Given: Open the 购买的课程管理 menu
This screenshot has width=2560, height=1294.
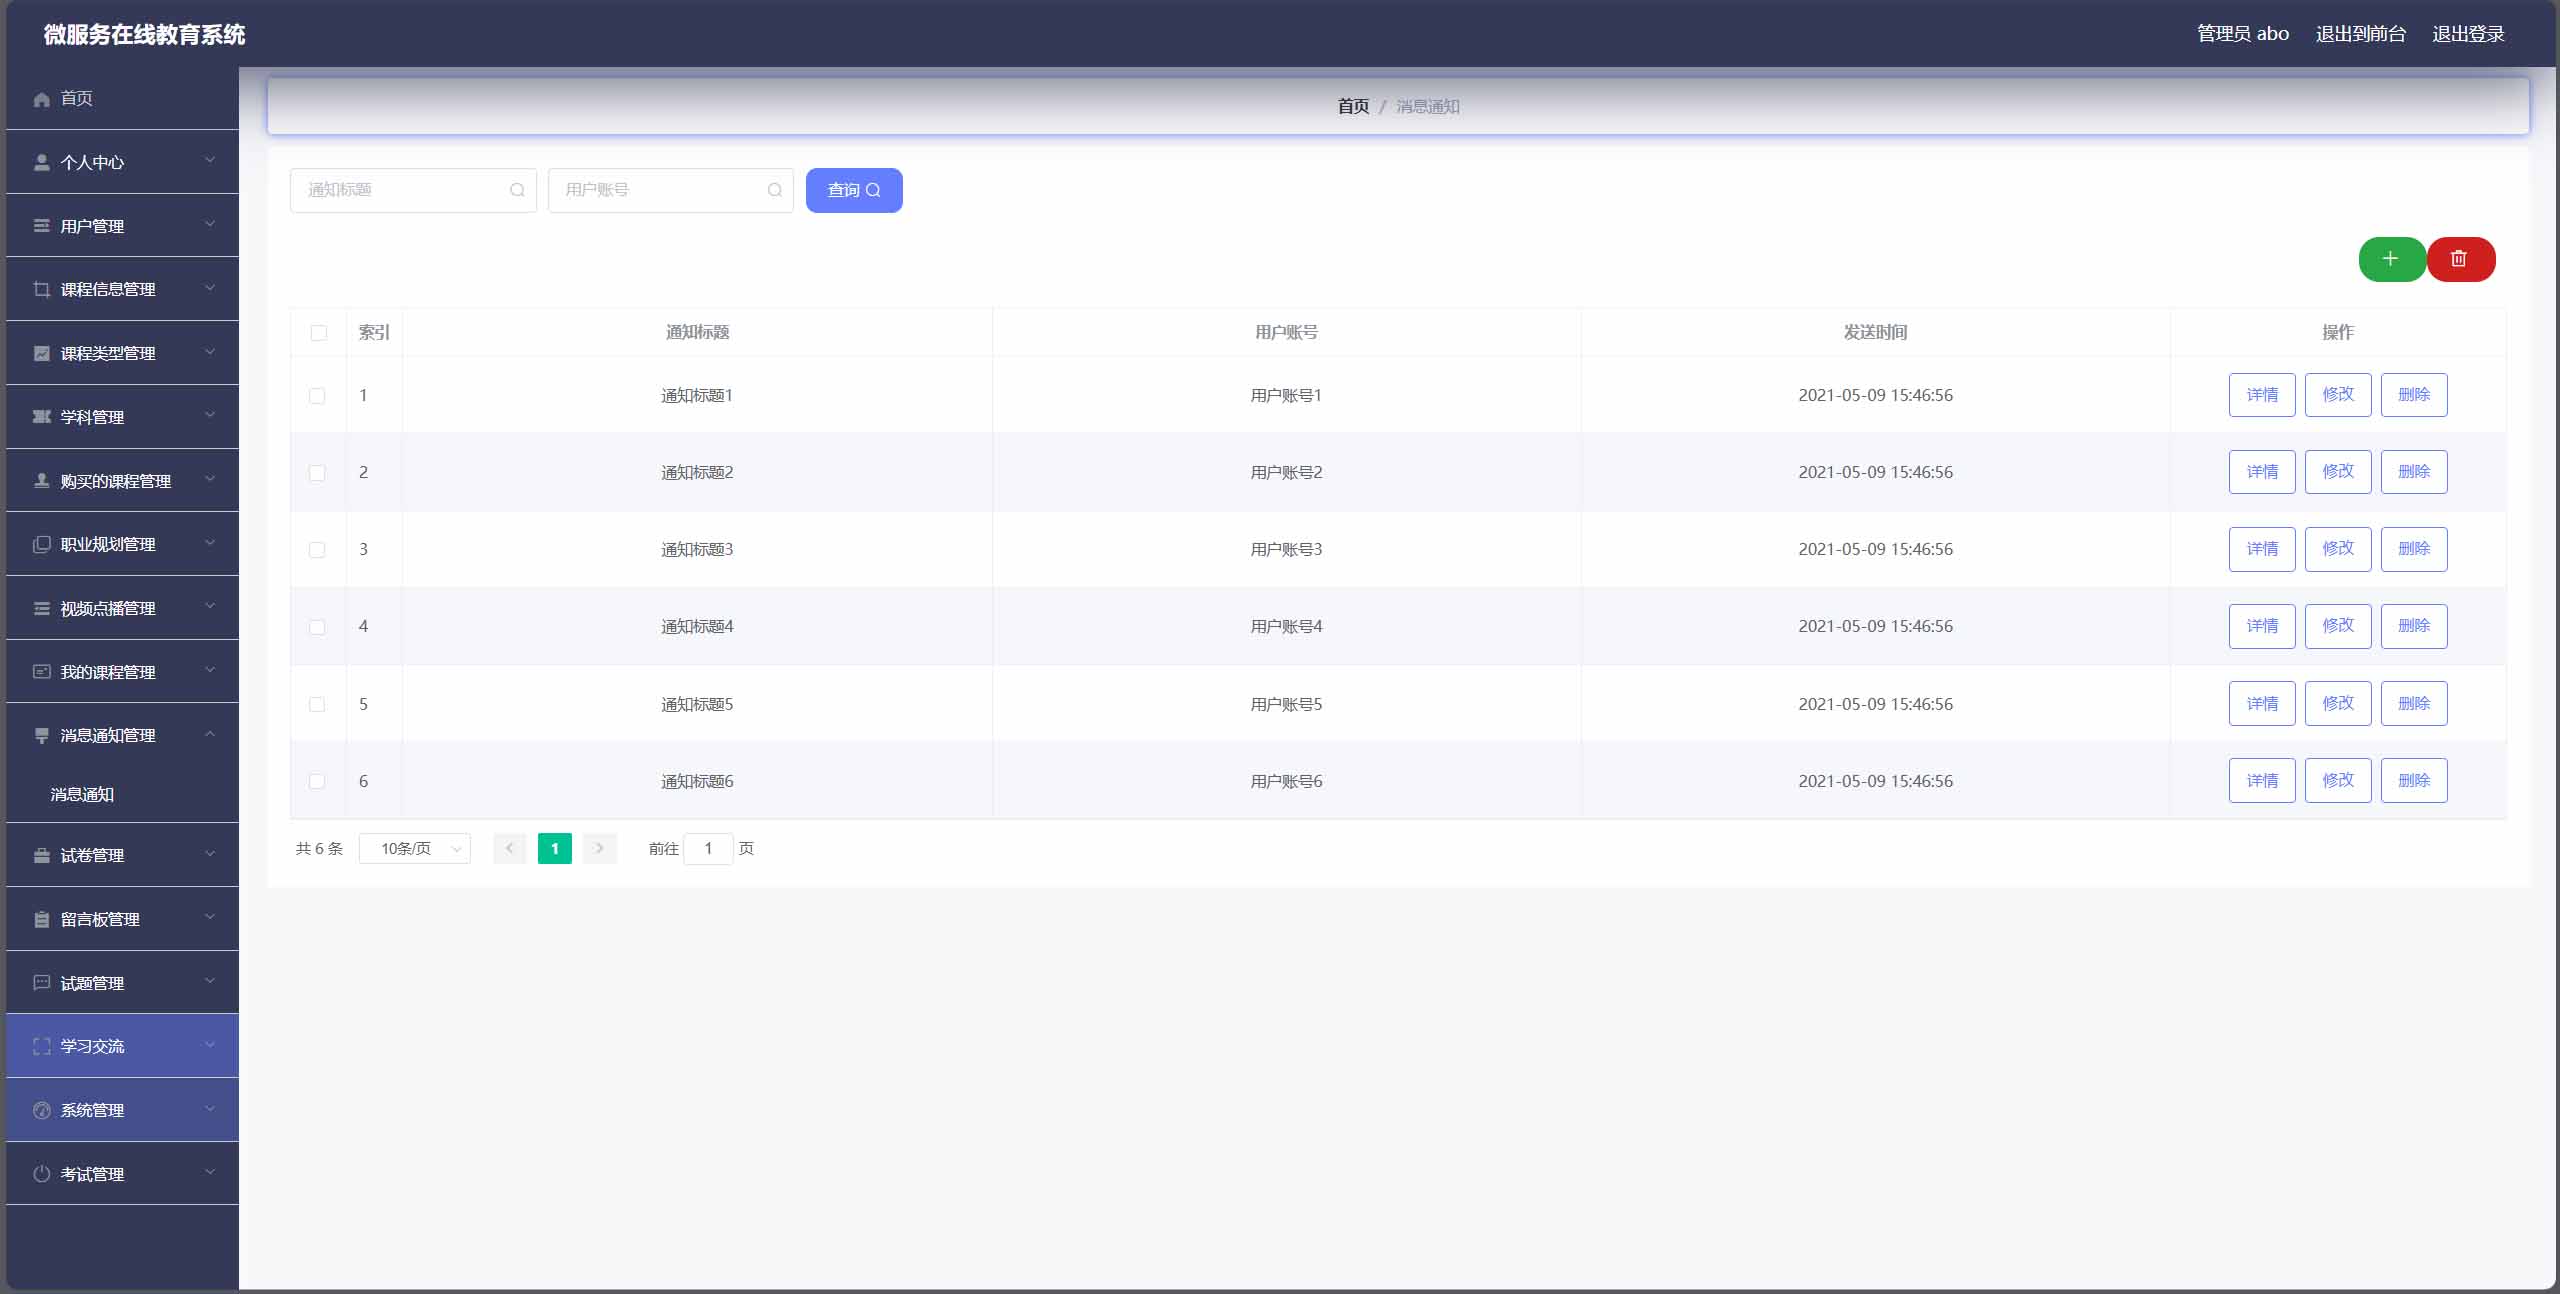Looking at the screenshot, I should [122, 481].
